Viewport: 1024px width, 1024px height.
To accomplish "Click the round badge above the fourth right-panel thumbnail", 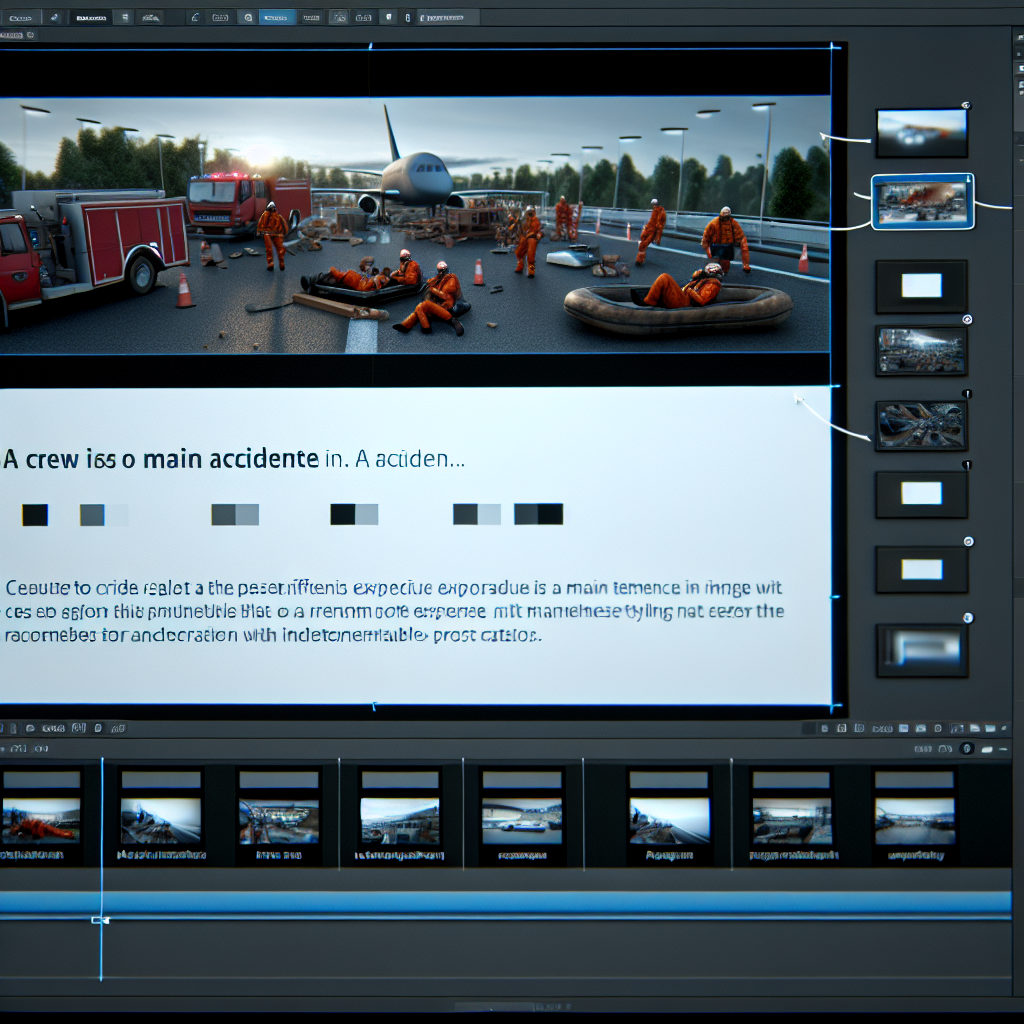I will [x=966, y=320].
